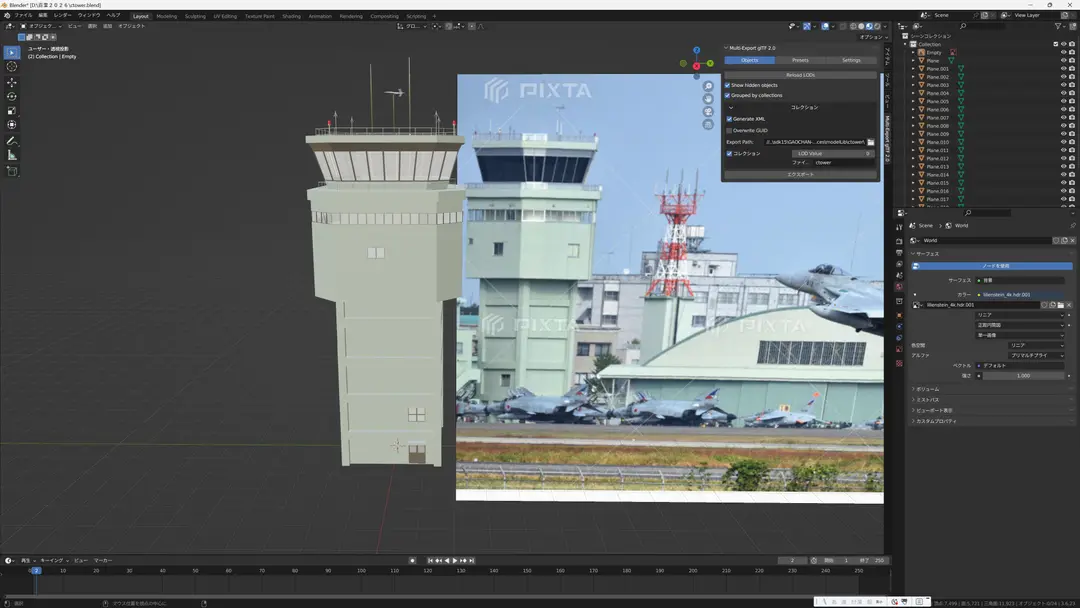Open the プリマルチプライ alpha dropdown
This screenshot has height=608, width=1080.
(x=1037, y=355)
